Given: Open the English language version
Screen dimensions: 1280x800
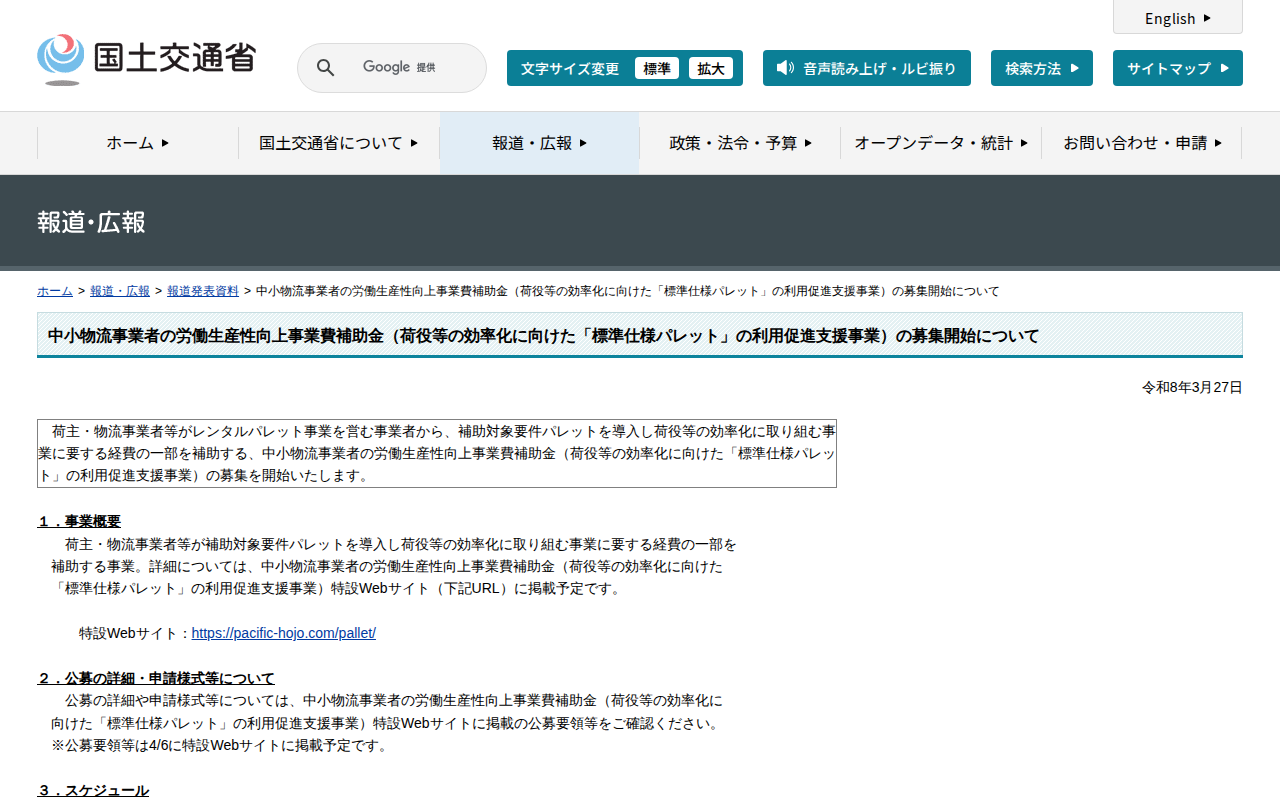Looking at the screenshot, I should [1178, 18].
